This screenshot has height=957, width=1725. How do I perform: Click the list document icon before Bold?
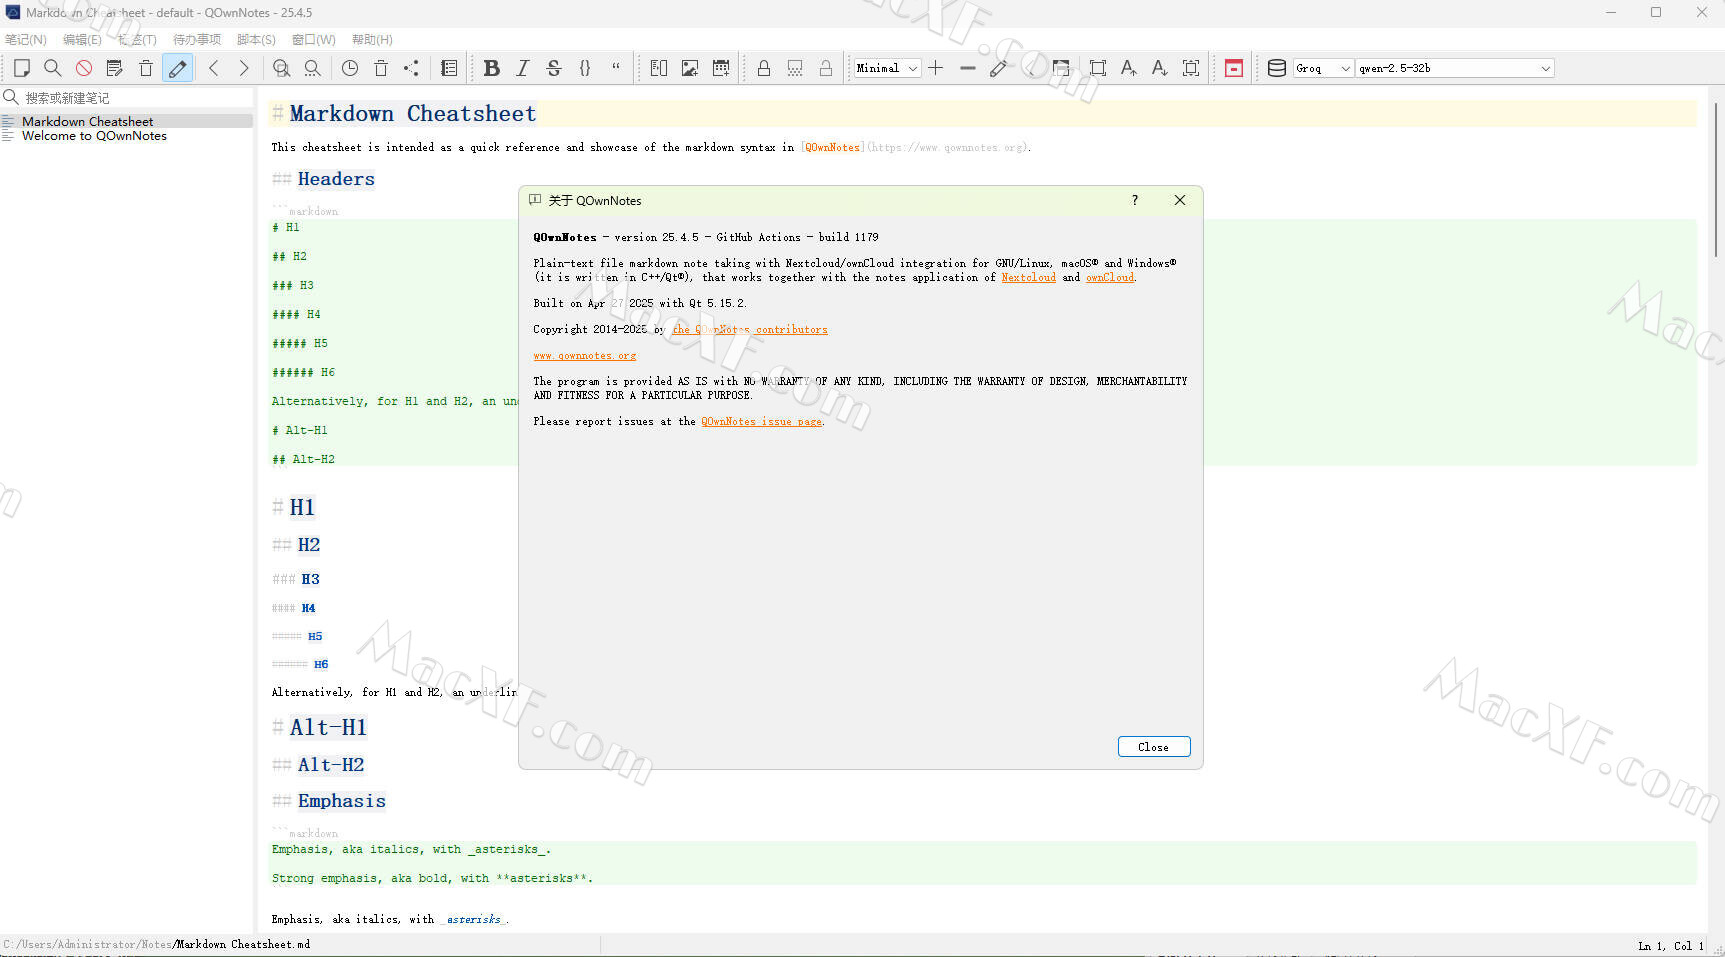coord(449,68)
